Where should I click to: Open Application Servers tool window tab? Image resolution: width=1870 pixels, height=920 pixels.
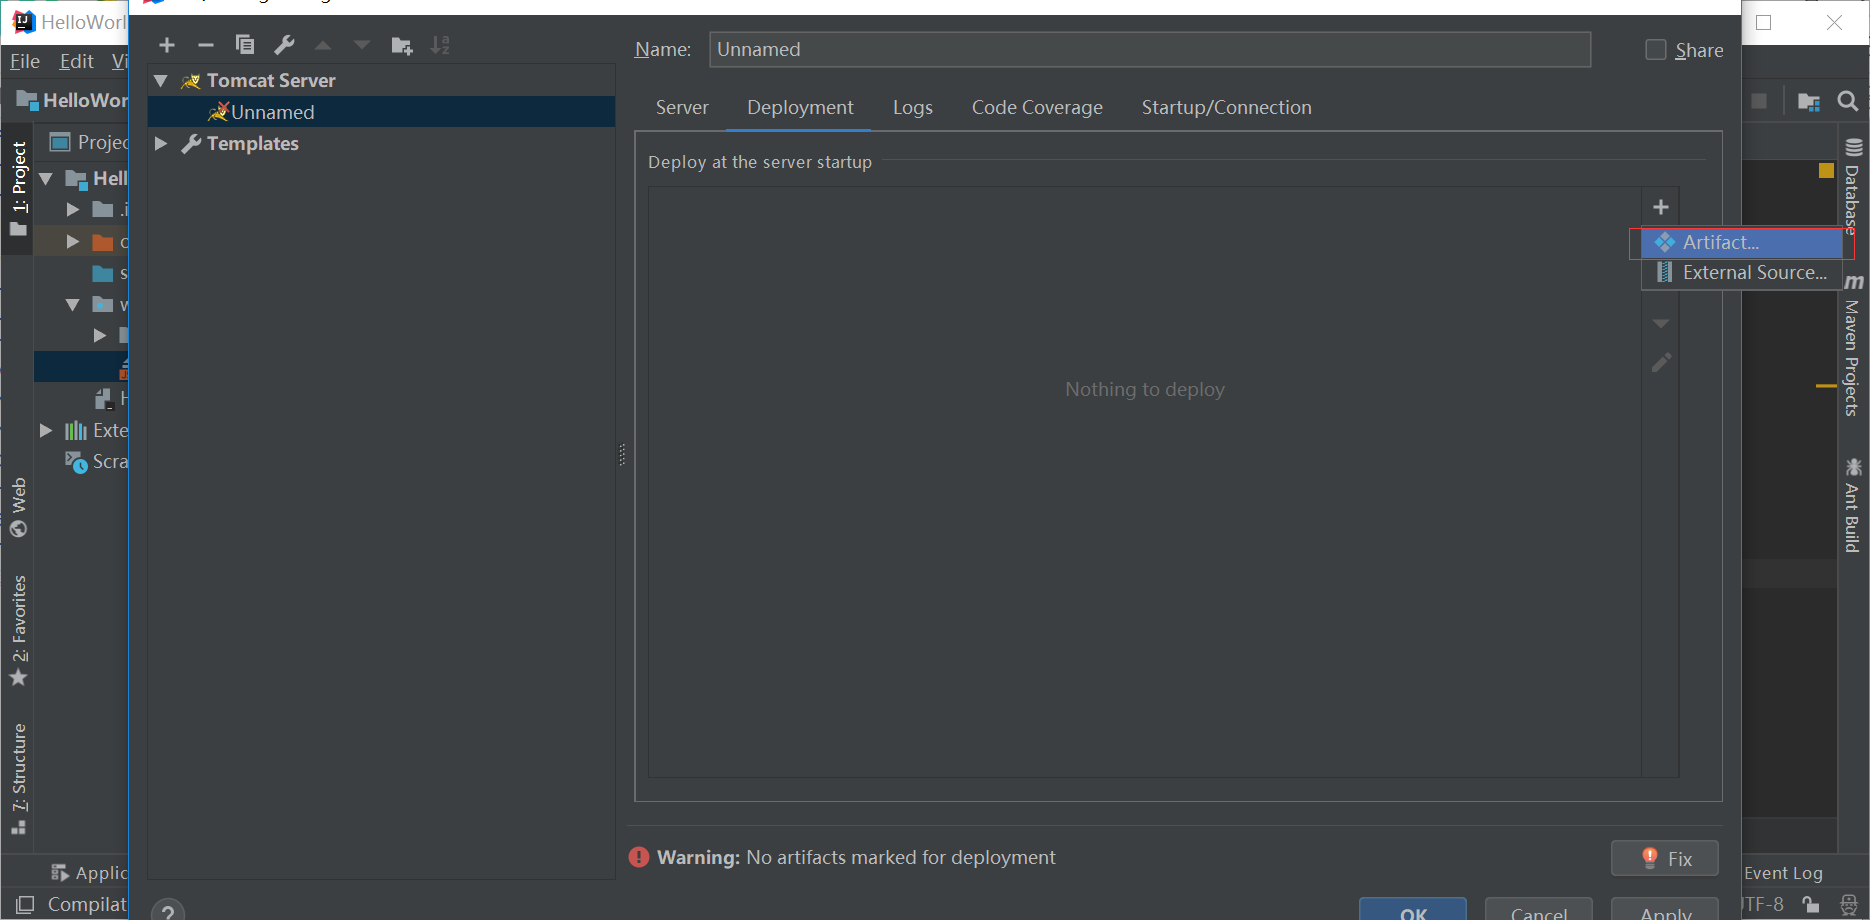point(88,873)
